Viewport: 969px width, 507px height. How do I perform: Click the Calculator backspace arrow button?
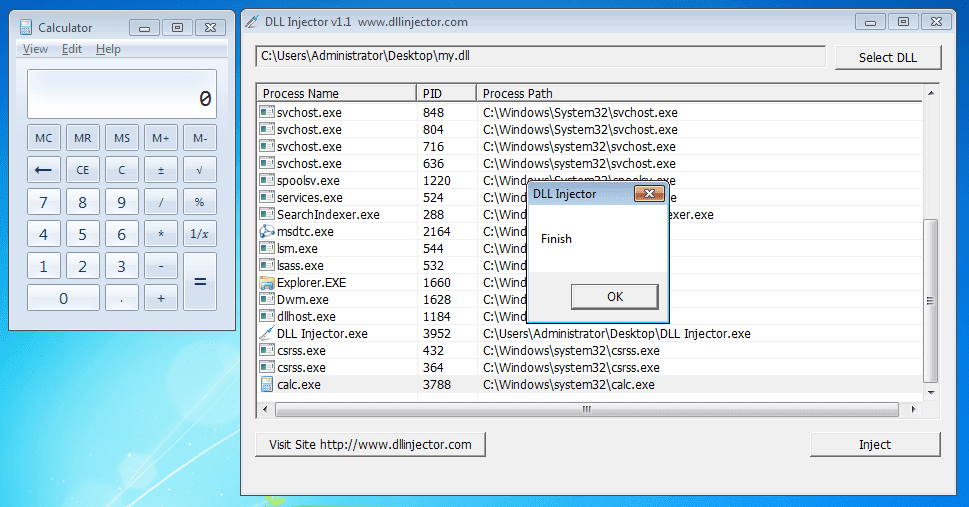(x=44, y=170)
